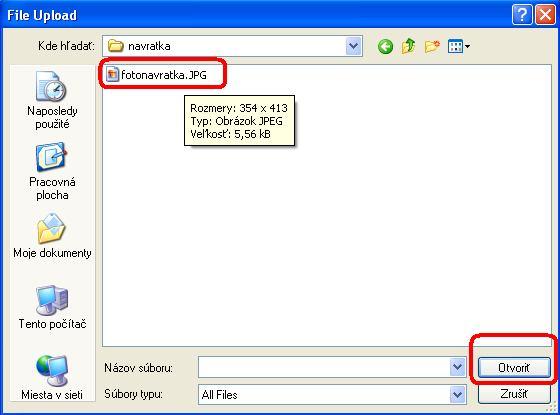Click the Zrušiť button
The image size is (560, 415).
pyautogui.click(x=514, y=394)
